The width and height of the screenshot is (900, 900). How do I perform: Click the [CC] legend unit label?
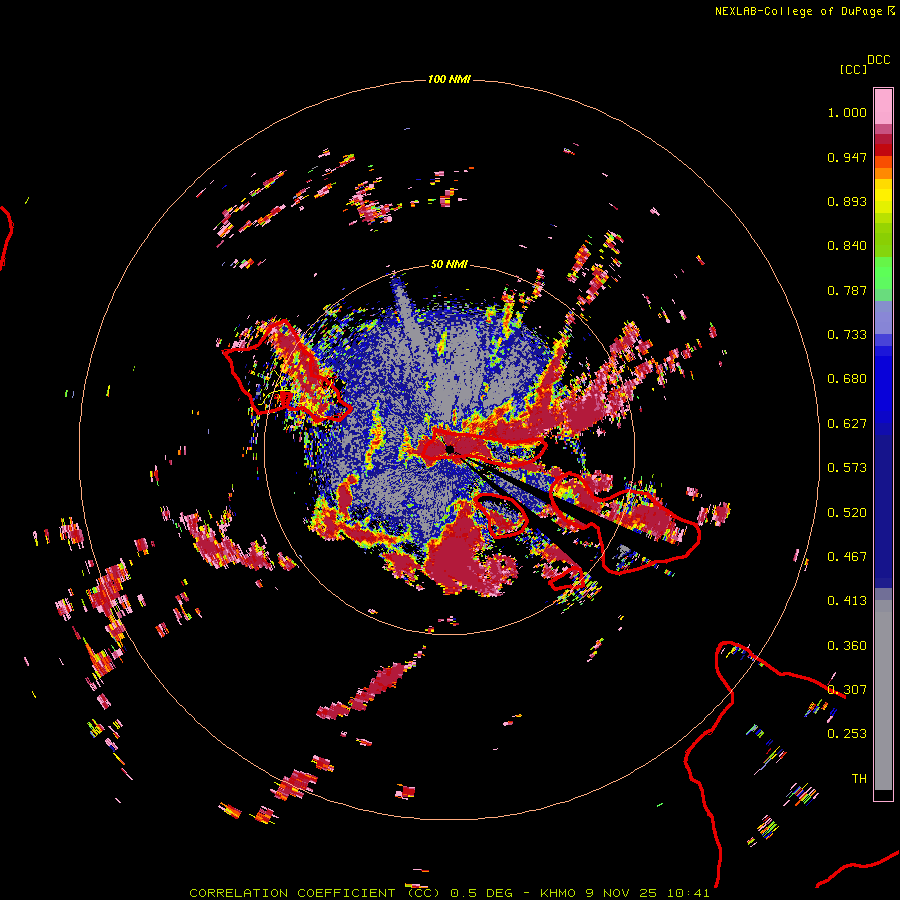(x=853, y=69)
